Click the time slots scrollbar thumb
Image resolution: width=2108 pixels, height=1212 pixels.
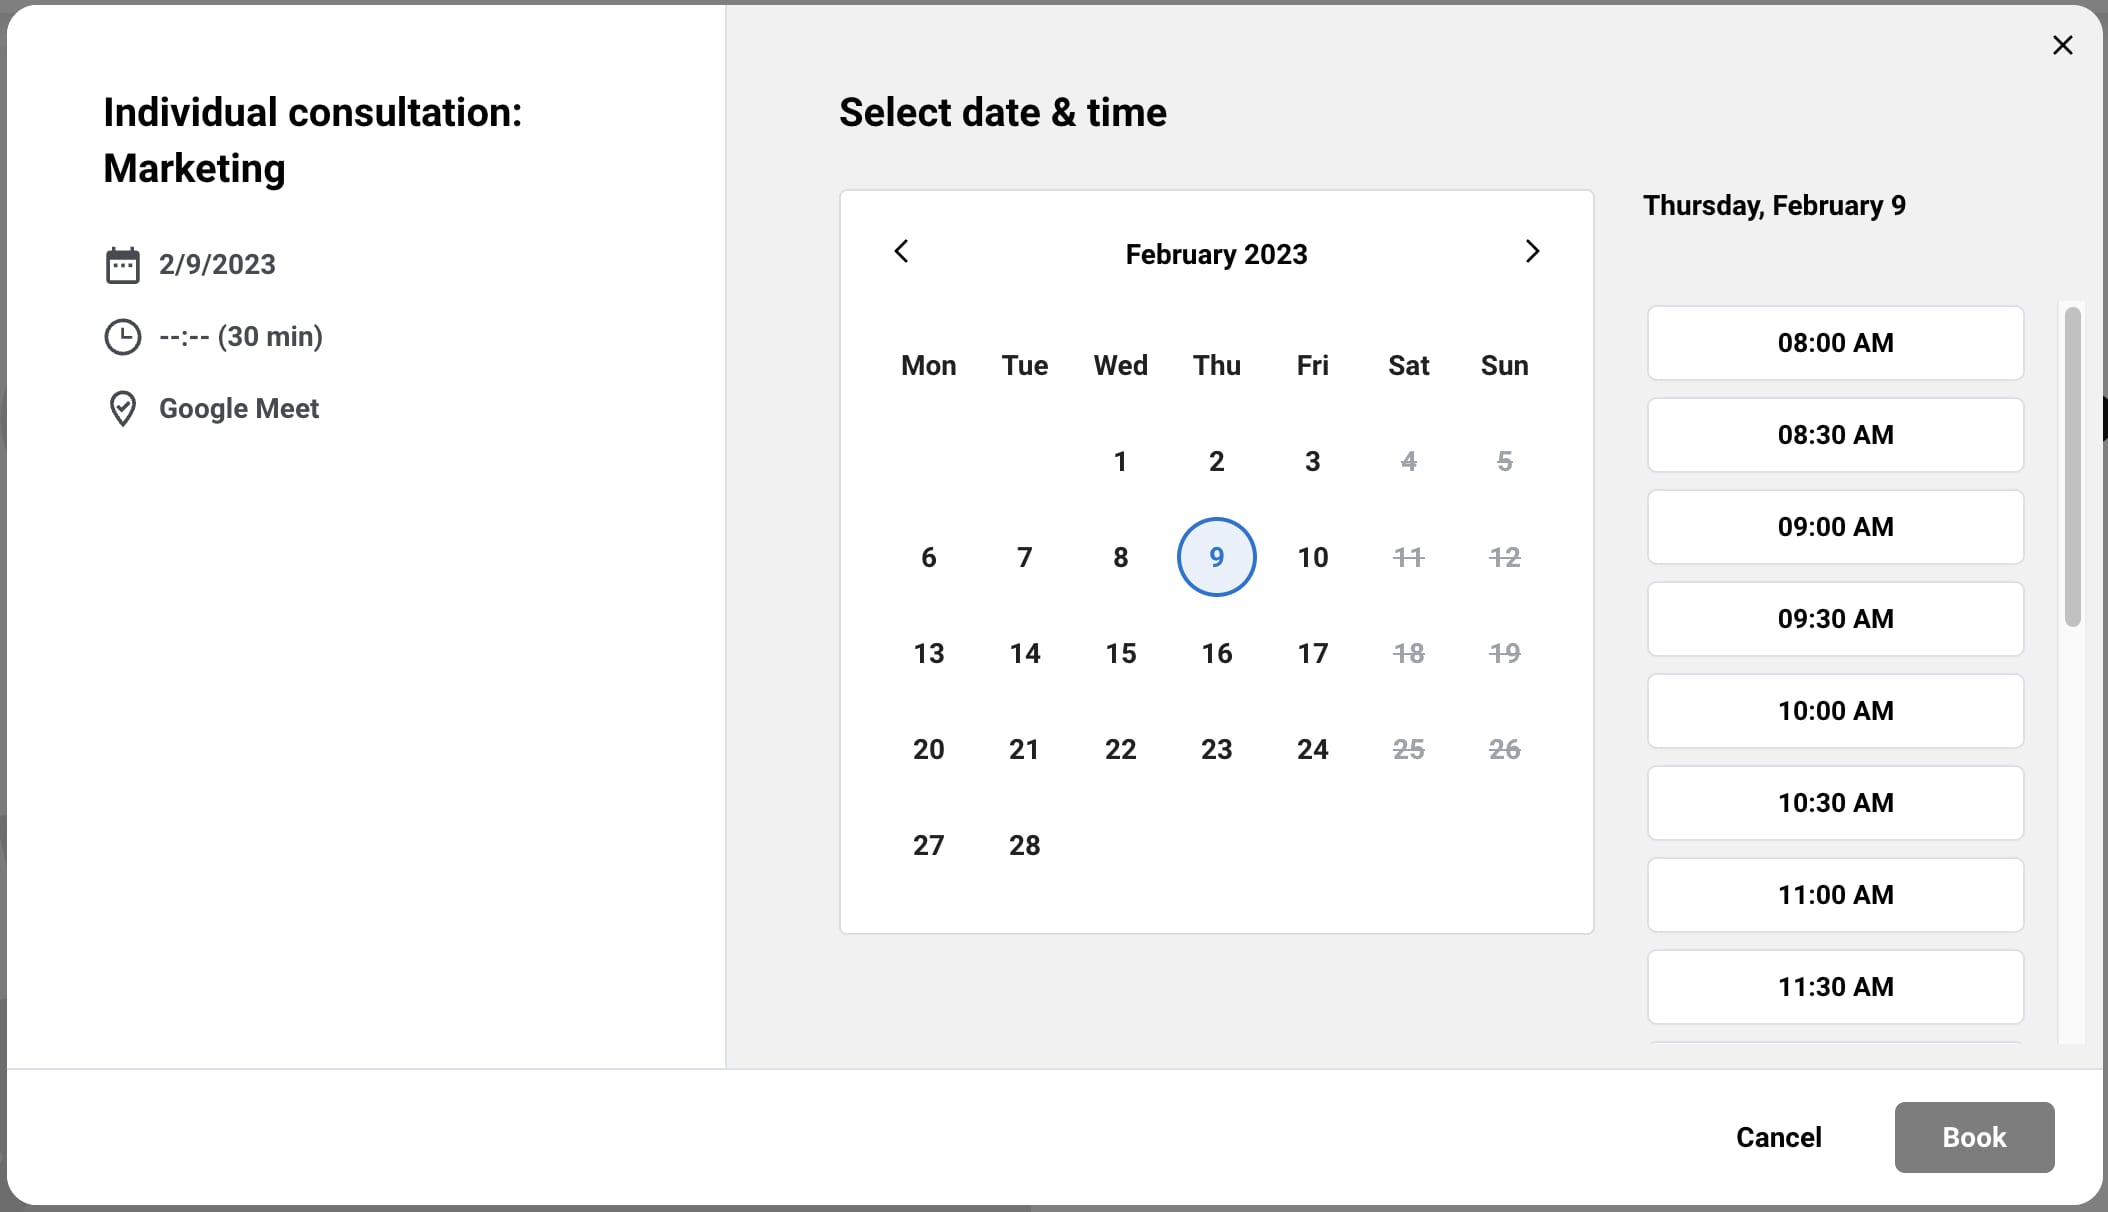point(2072,466)
